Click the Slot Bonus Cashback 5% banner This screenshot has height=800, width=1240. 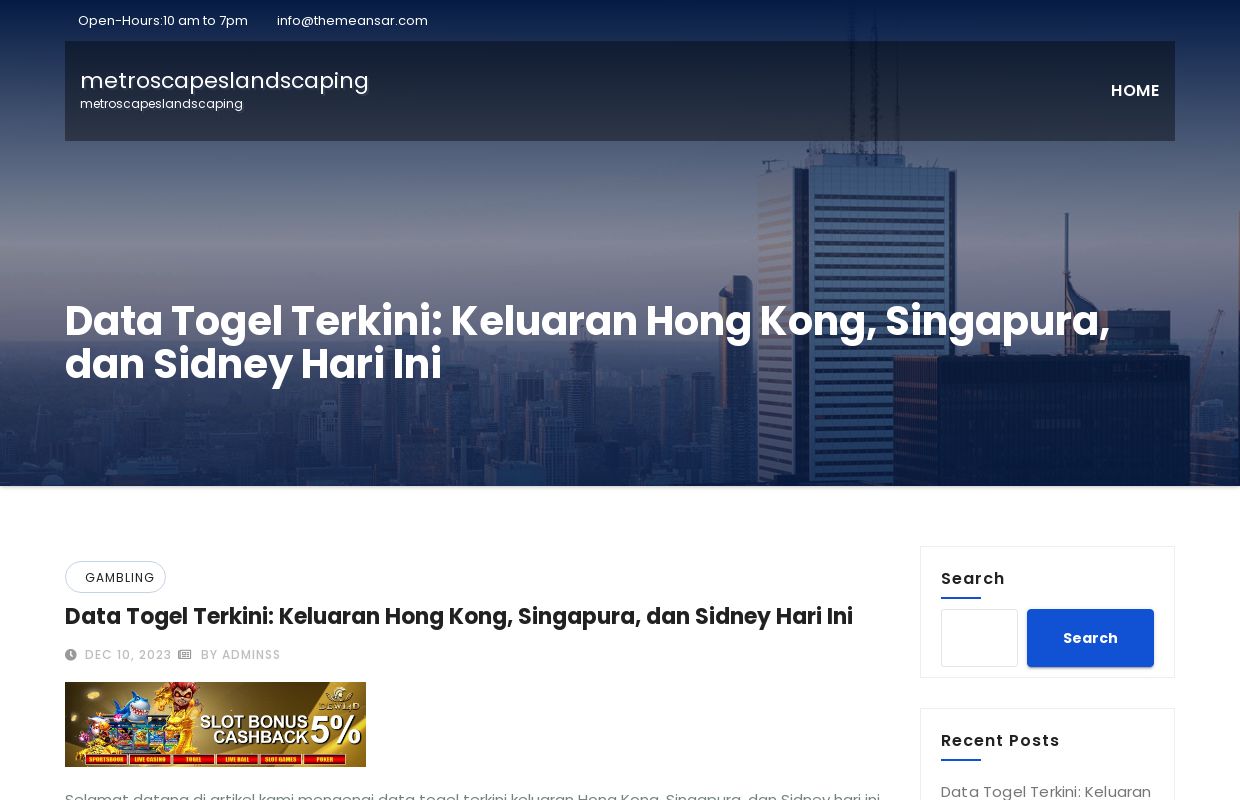click(x=215, y=724)
